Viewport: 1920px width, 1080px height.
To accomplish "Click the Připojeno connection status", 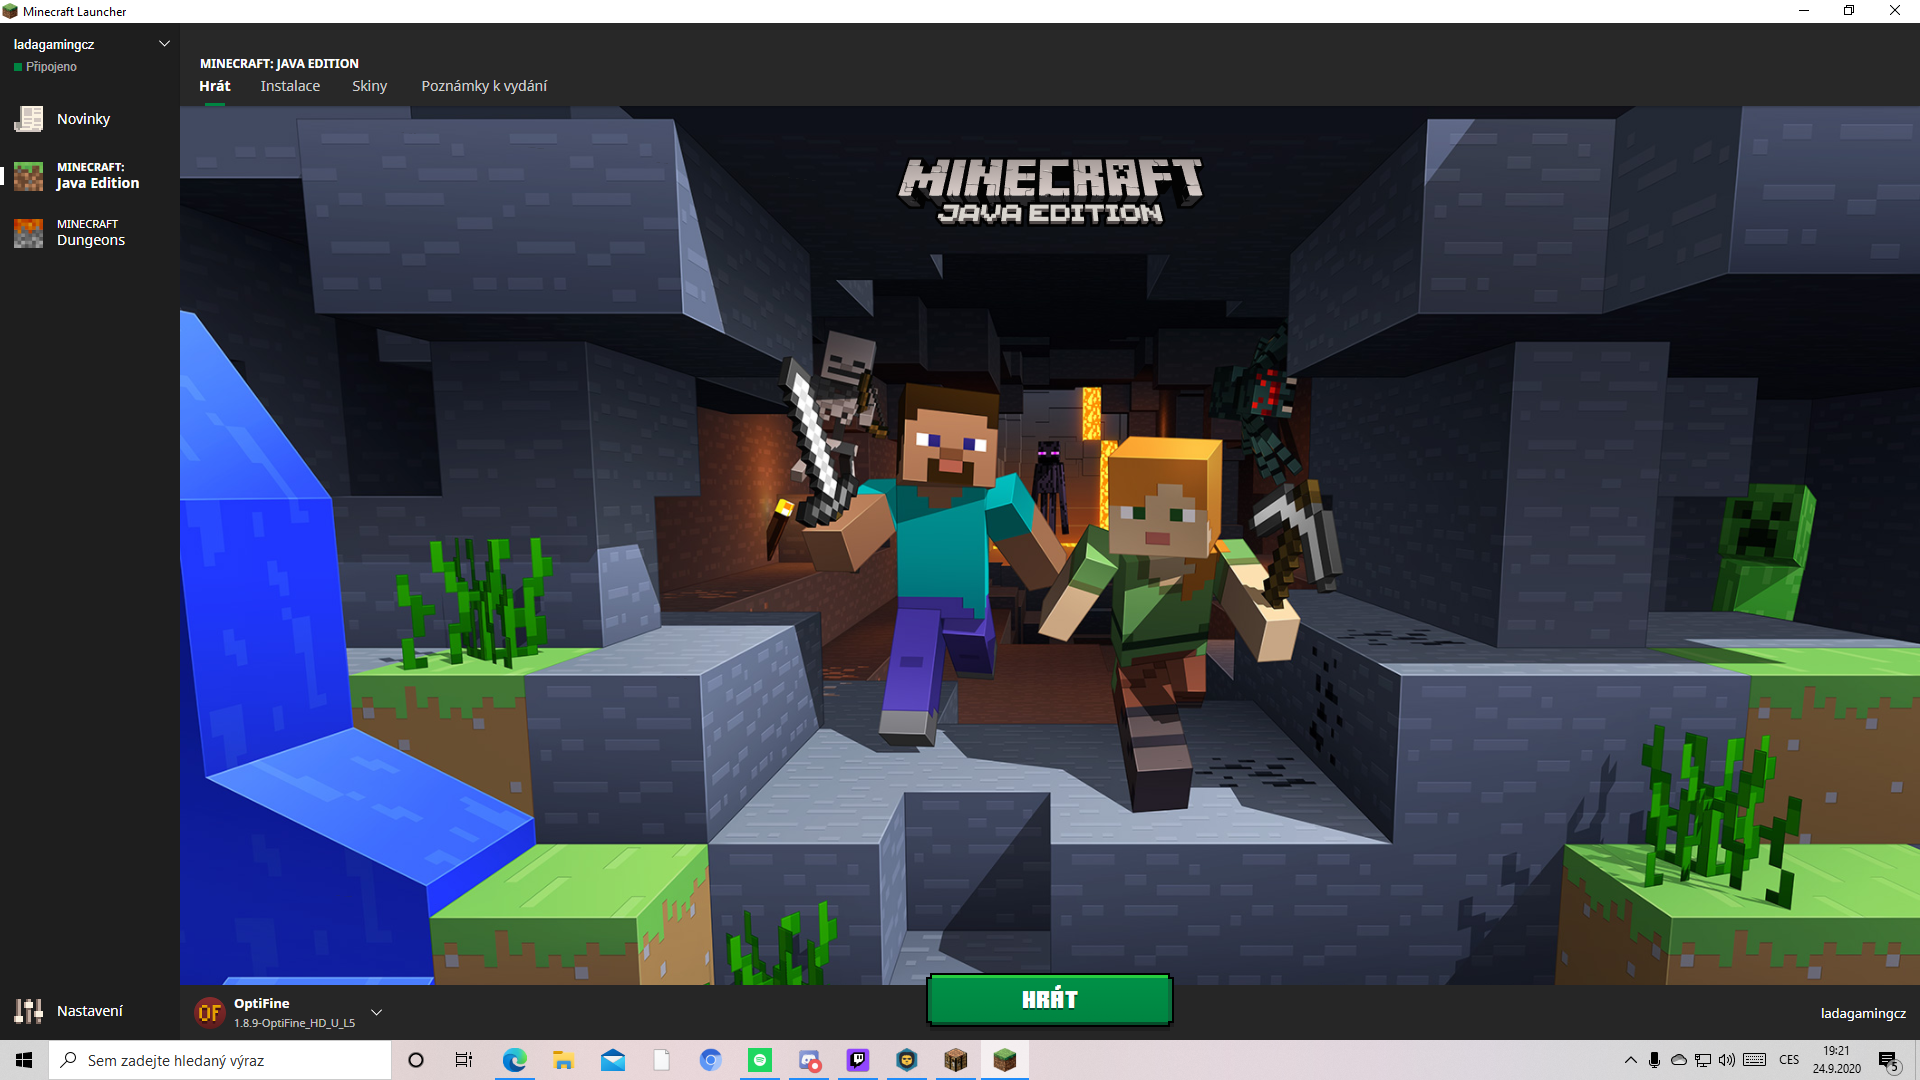I will click(x=44, y=66).
